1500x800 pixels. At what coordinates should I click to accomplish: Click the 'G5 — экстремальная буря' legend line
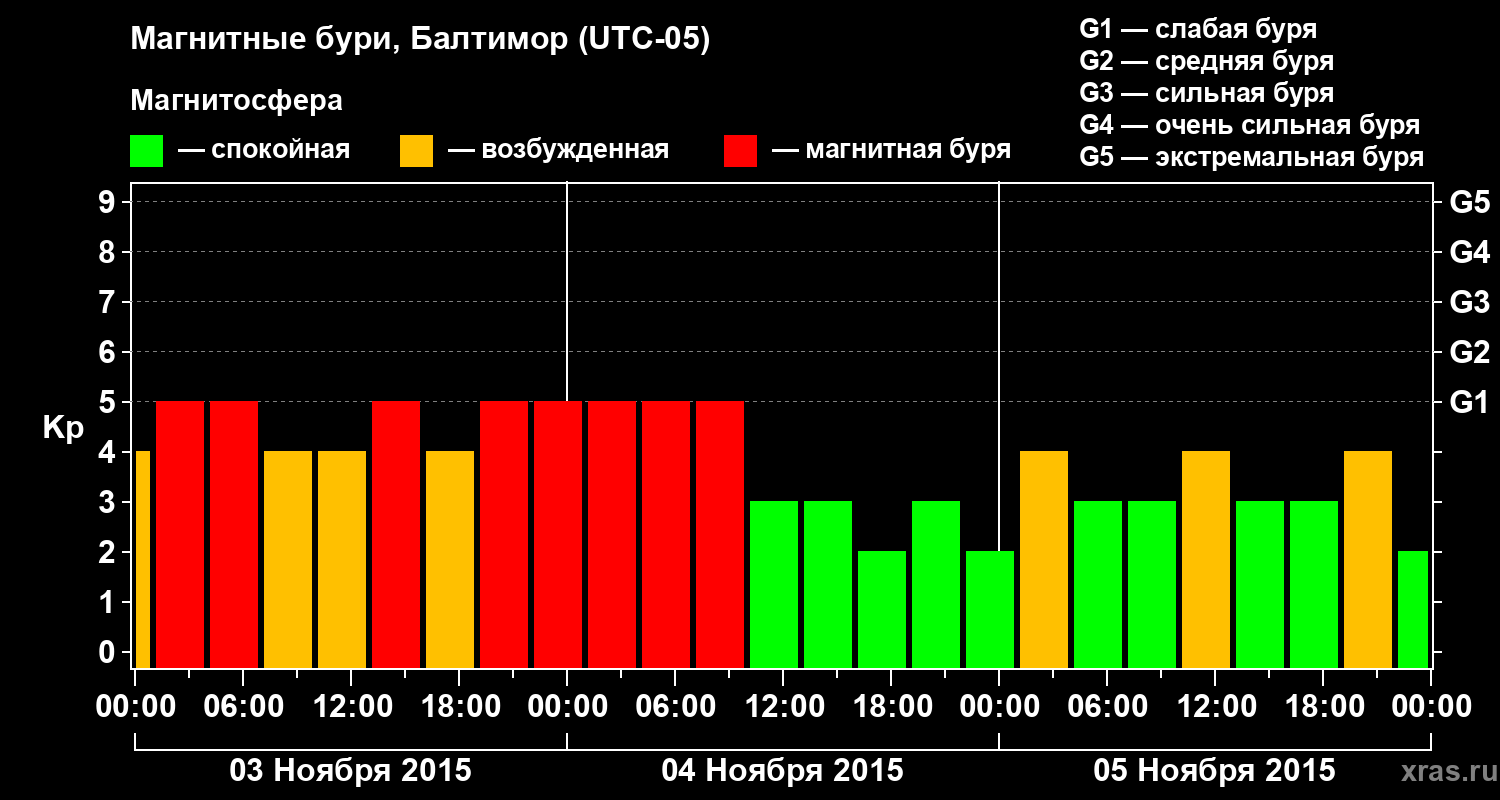coord(1252,157)
